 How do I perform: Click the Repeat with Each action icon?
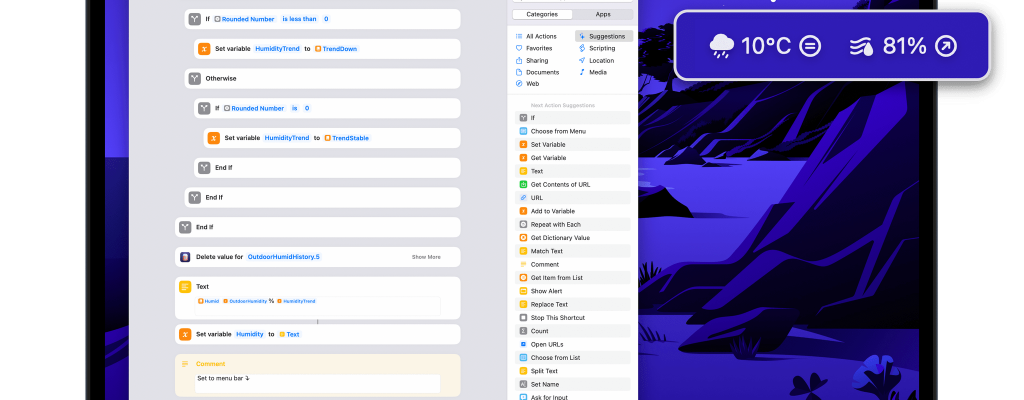tap(523, 224)
